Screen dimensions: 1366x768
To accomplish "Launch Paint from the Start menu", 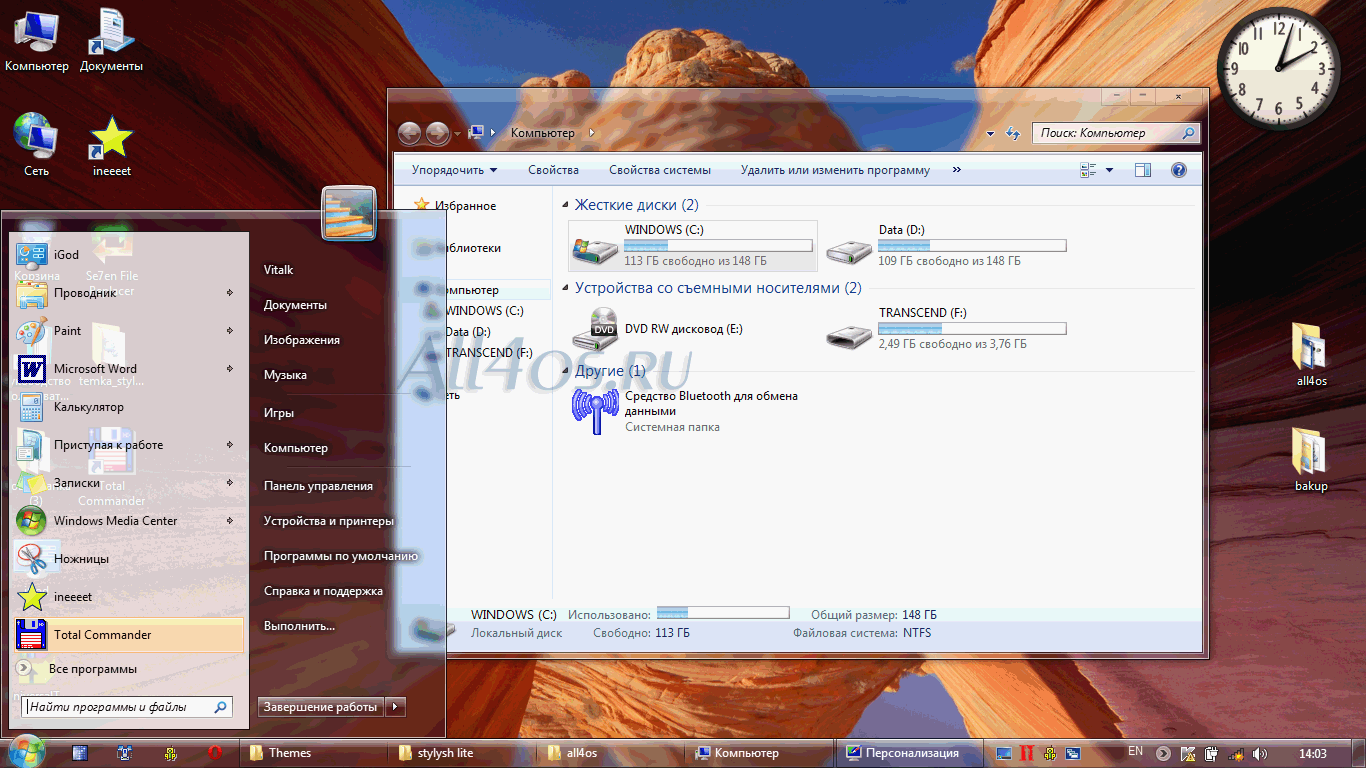I will tap(128, 331).
